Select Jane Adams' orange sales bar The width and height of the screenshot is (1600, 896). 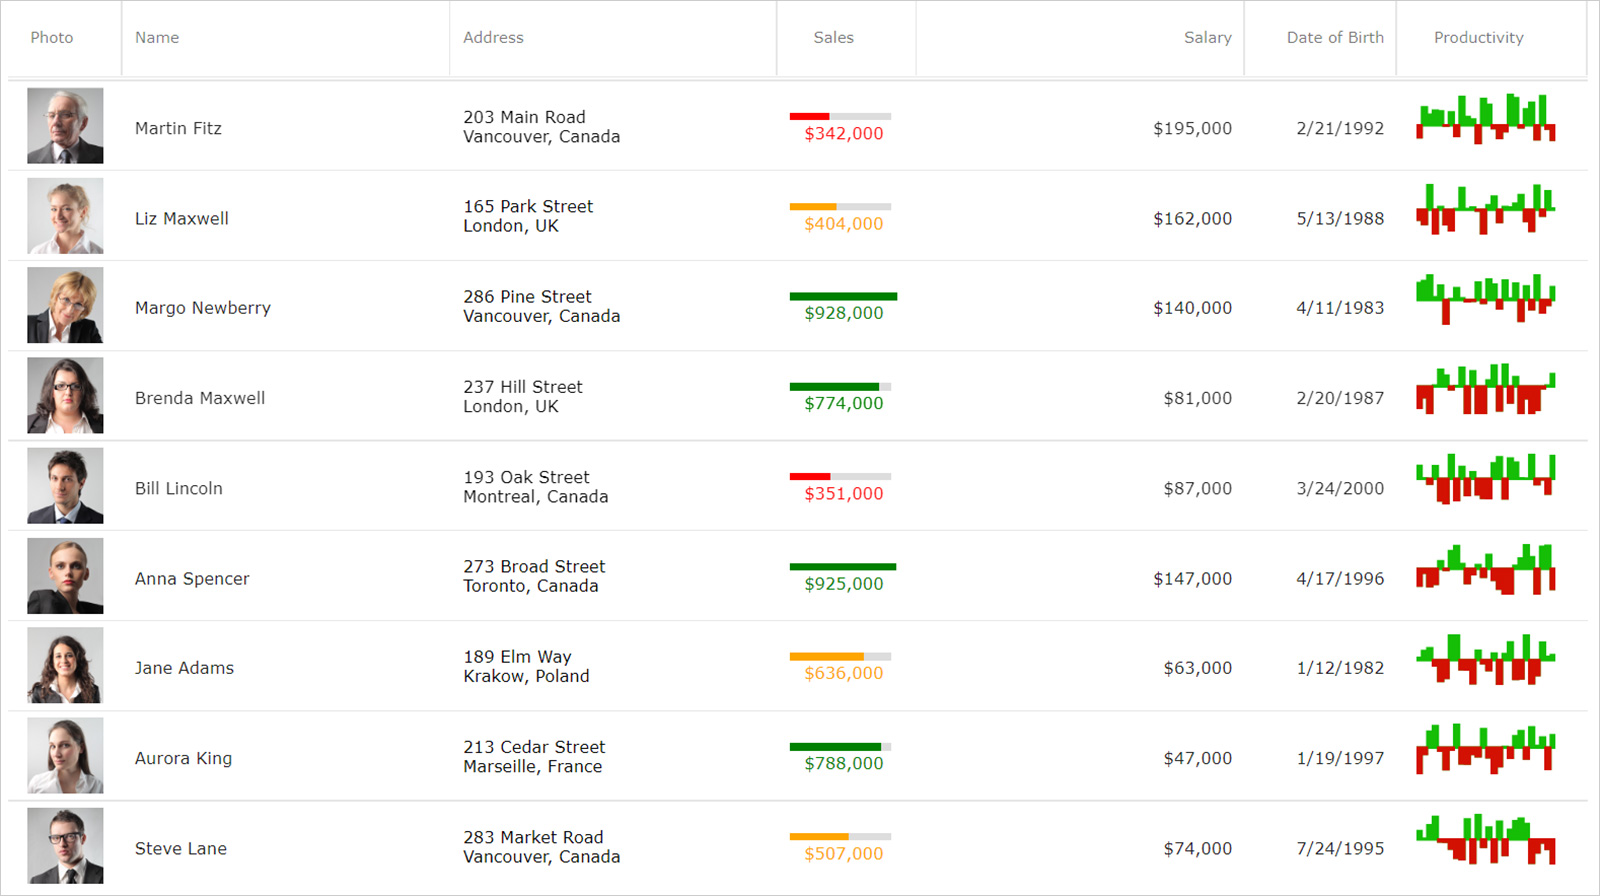tap(826, 657)
